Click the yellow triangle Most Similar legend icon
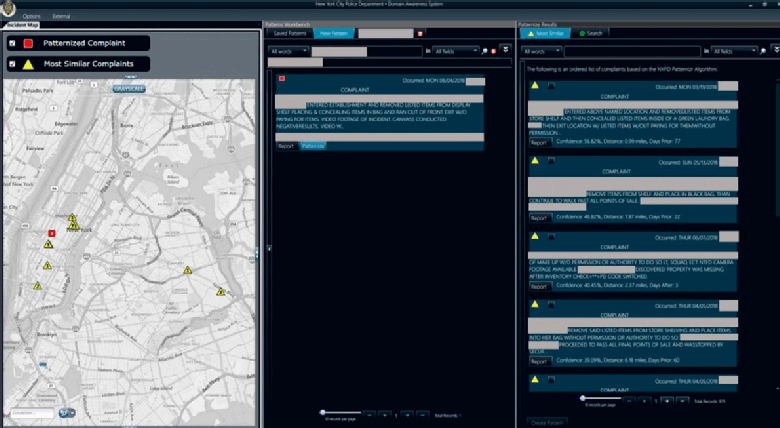Image resolution: width=780 pixels, height=428 pixels. point(28,64)
